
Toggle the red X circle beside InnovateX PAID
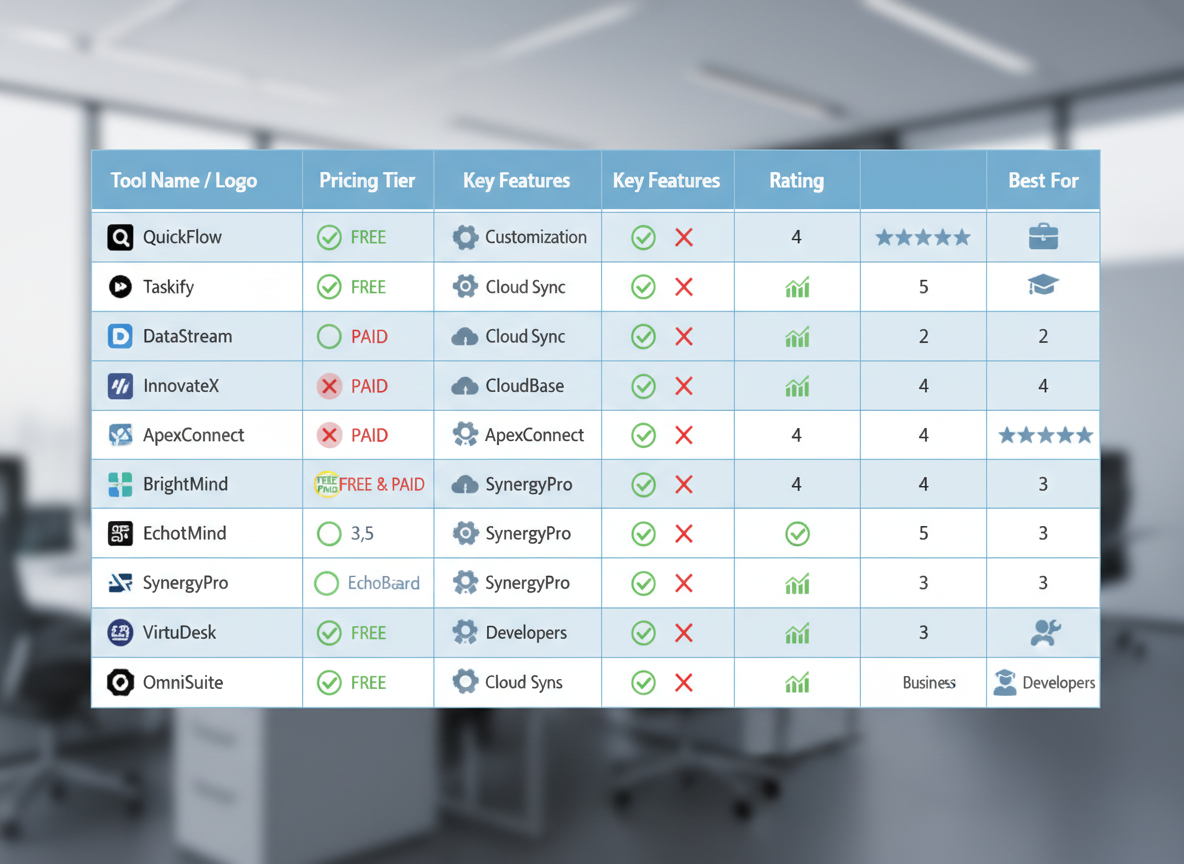tap(329, 386)
